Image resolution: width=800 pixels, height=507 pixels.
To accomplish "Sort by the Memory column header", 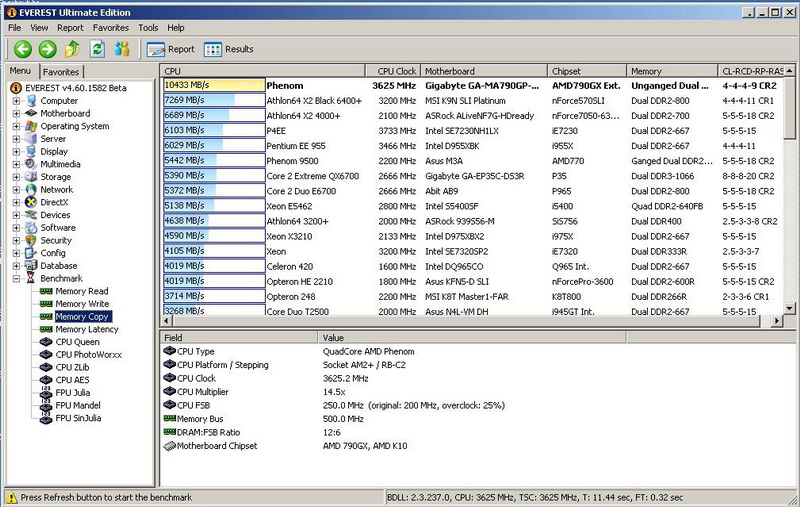I will 672,71.
